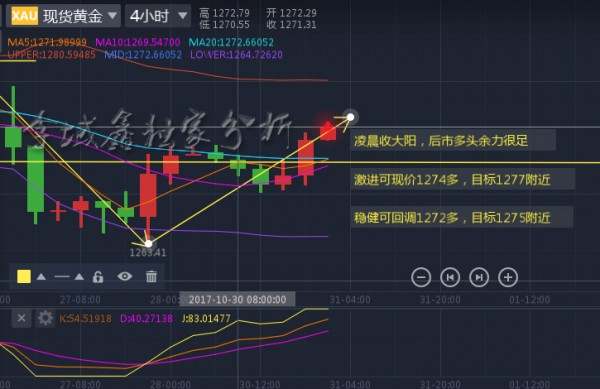Click the 低 1270.55 low price readout
The height and width of the screenshot is (389, 600).
pyautogui.click(x=225, y=25)
